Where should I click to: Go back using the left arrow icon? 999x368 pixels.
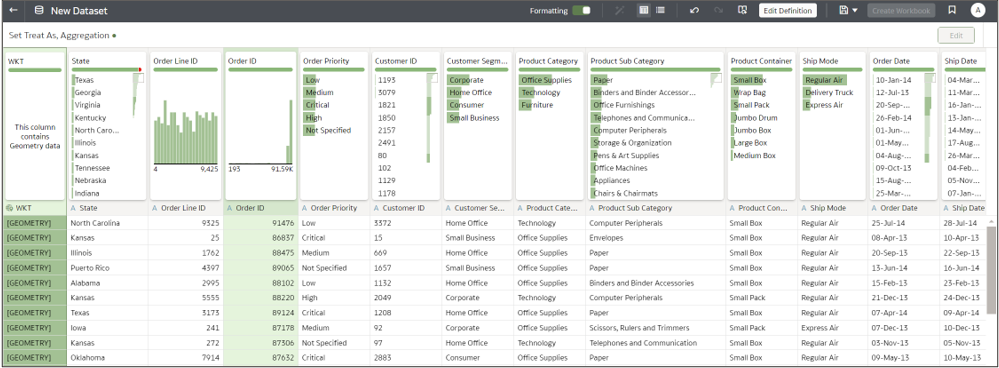pos(13,10)
